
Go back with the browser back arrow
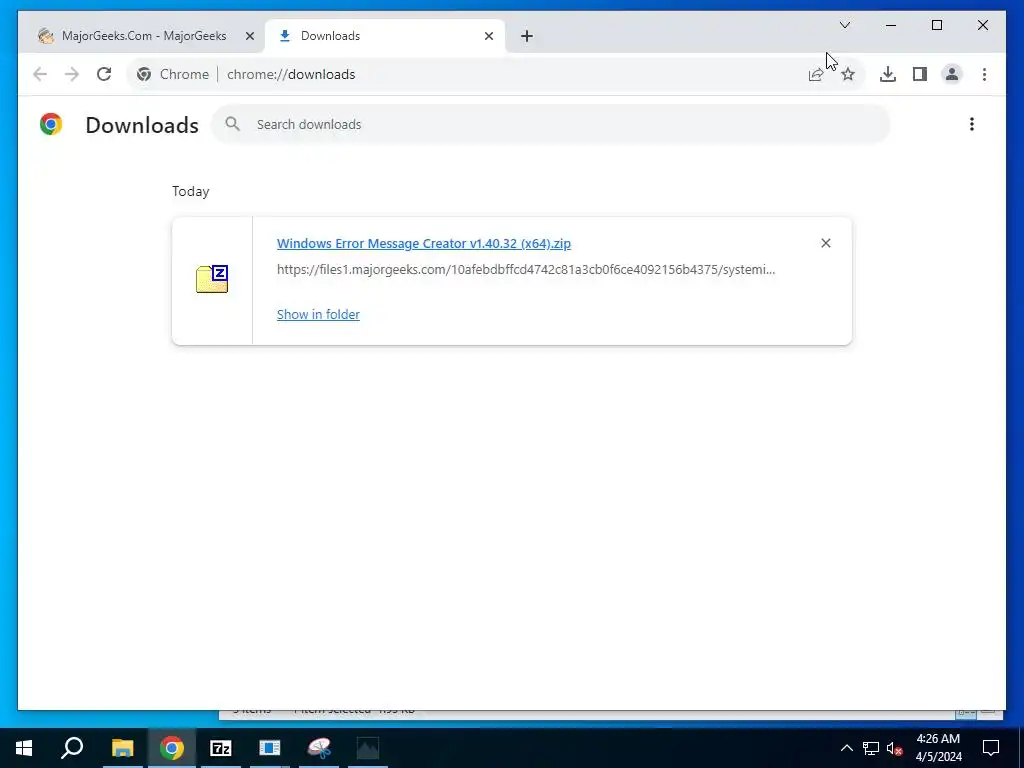(x=40, y=74)
